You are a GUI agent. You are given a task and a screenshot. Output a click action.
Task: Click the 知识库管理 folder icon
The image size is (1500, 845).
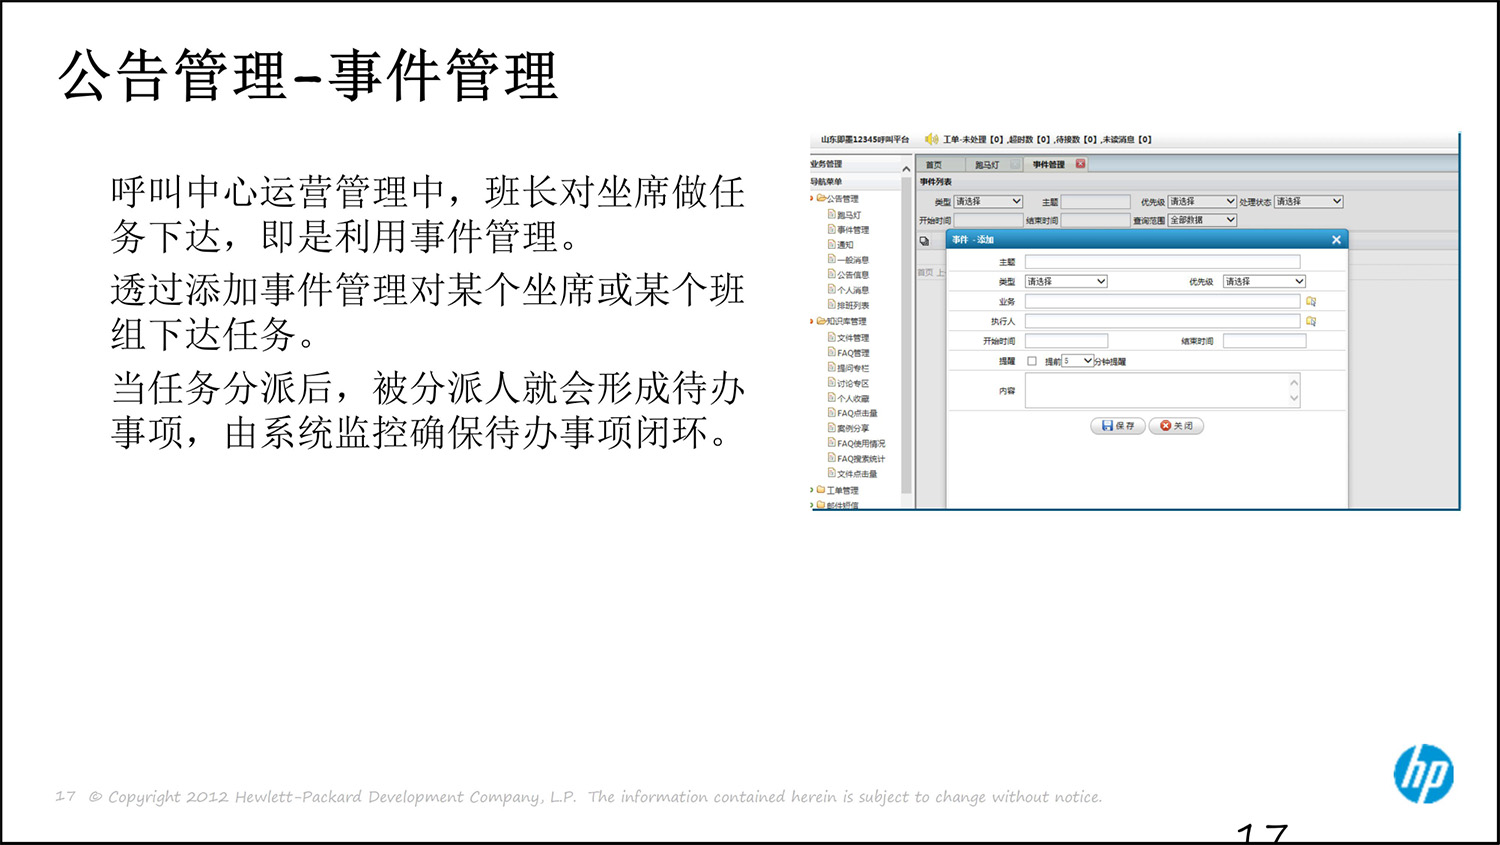pyautogui.click(x=819, y=321)
